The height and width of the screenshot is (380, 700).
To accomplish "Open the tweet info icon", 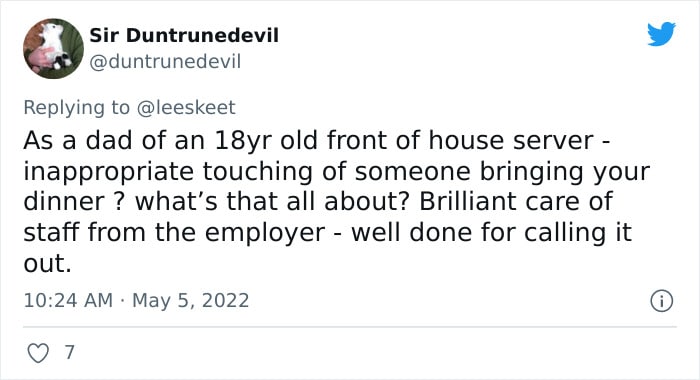I will click(x=661, y=301).
